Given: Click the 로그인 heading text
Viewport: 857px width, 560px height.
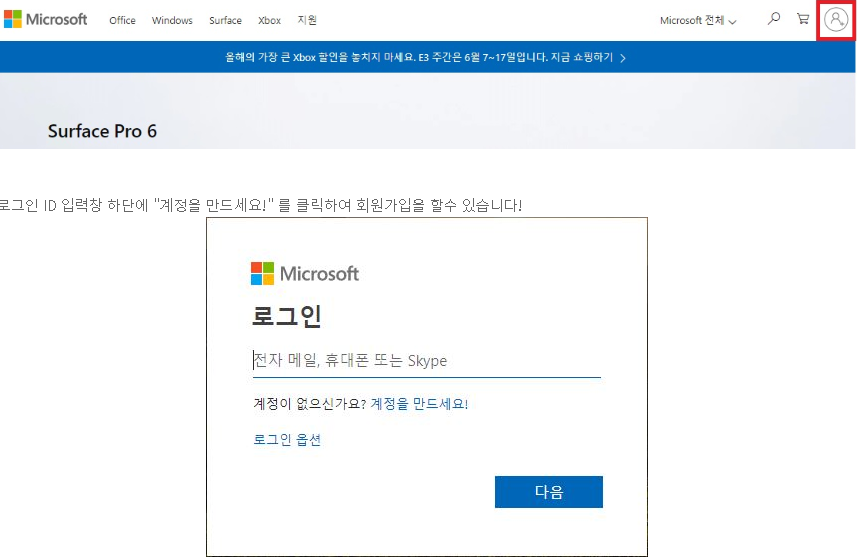Looking at the screenshot, I should [x=286, y=316].
